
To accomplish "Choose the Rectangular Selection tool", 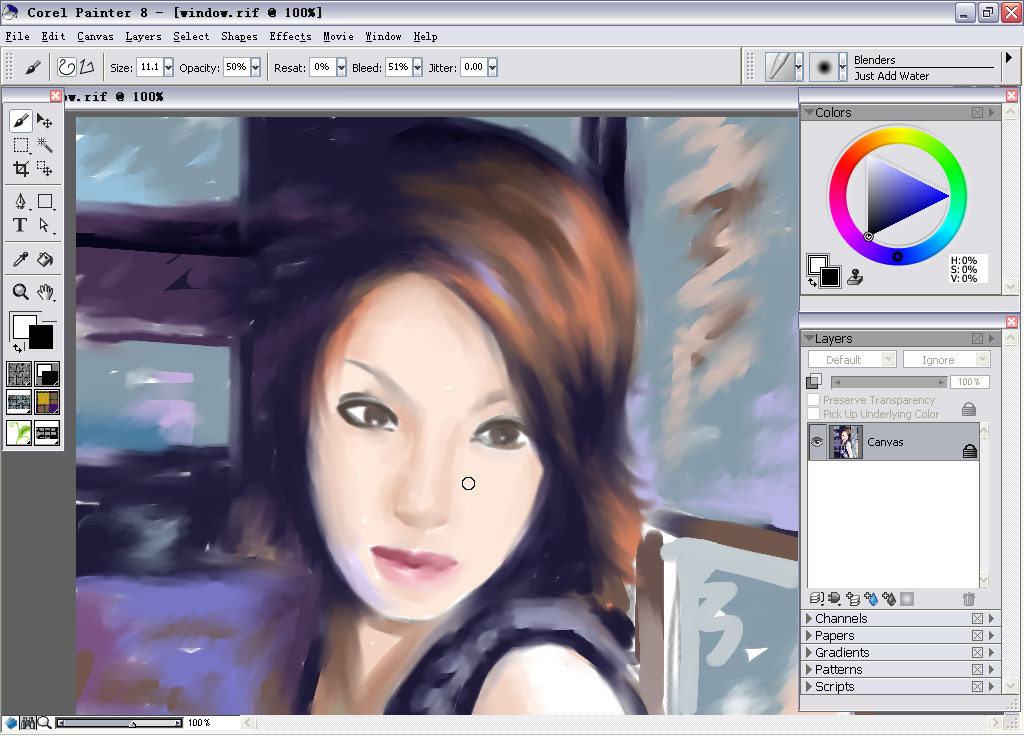I will 20,145.
